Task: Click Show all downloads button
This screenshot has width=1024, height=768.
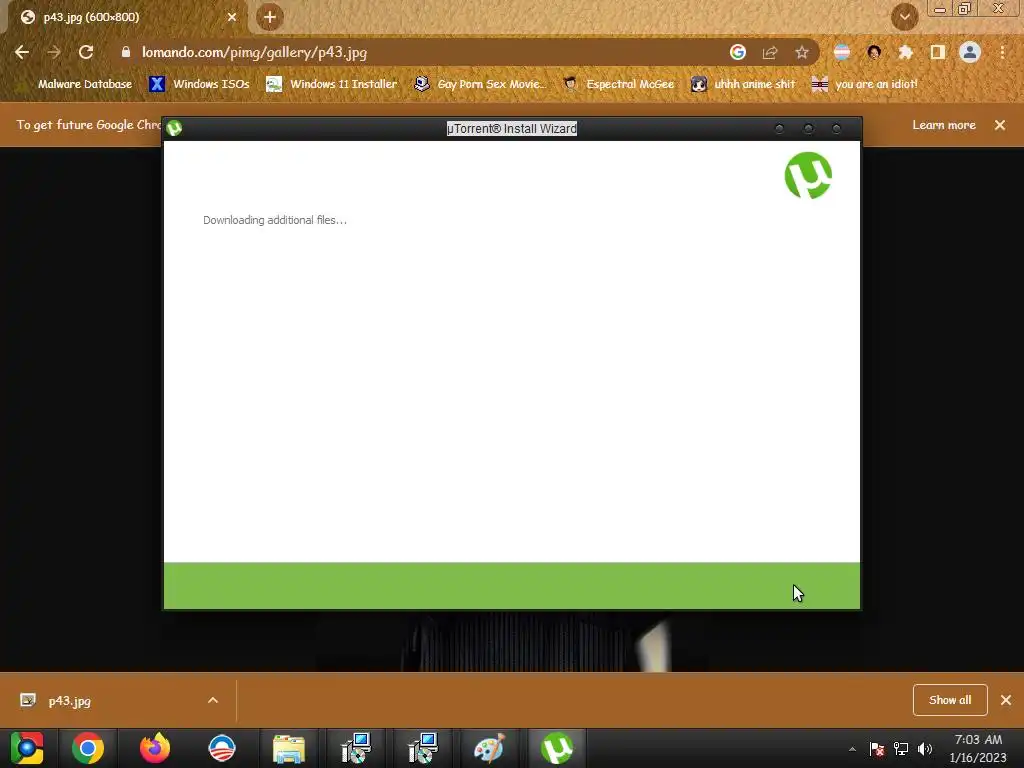Action: [950, 700]
